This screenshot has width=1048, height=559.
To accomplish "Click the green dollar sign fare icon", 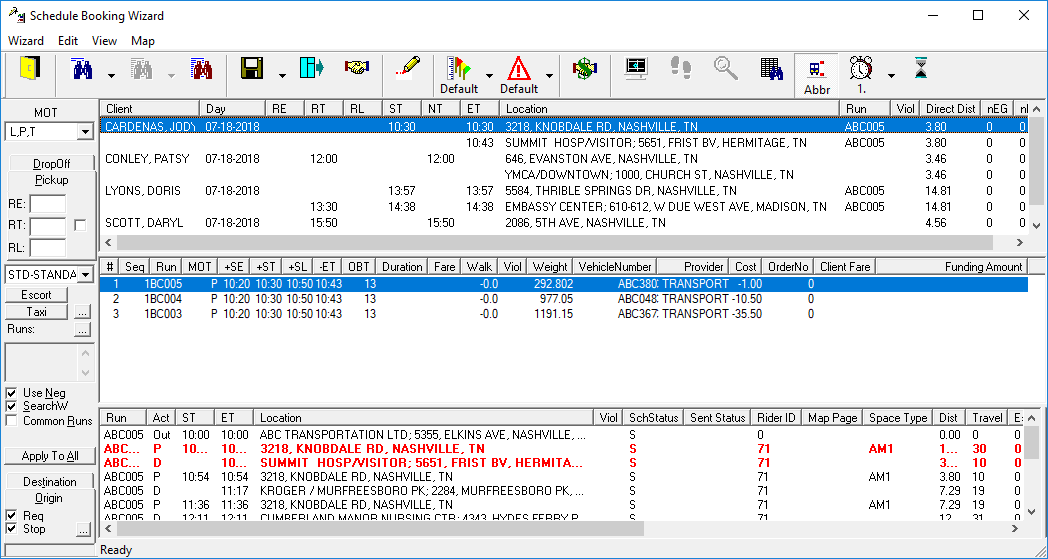I will tap(584, 69).
